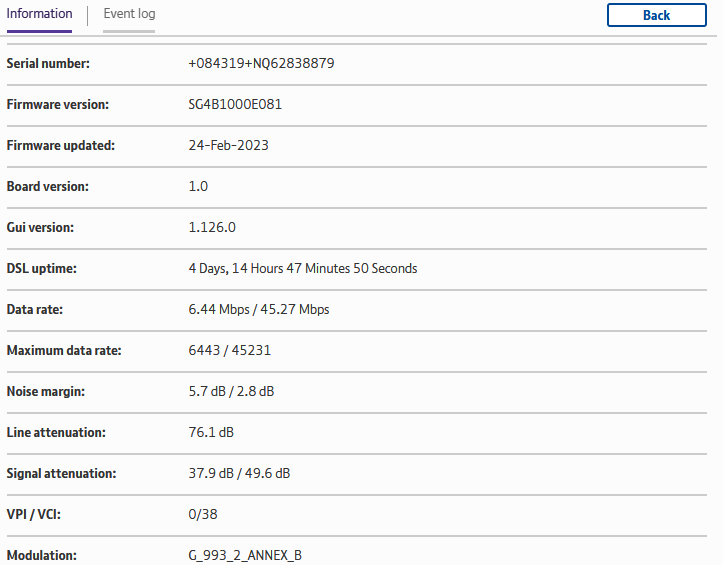Click the VPI / VCI value 0/38
This screenshot has width=723, height=565.
click(x=203, y=514)
